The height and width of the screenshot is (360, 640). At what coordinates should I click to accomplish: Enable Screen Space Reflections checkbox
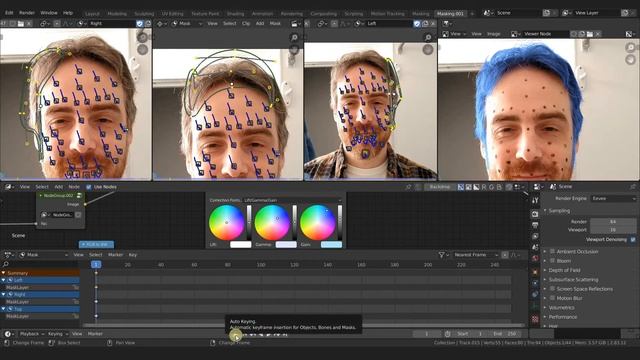(x=552, y=289)
